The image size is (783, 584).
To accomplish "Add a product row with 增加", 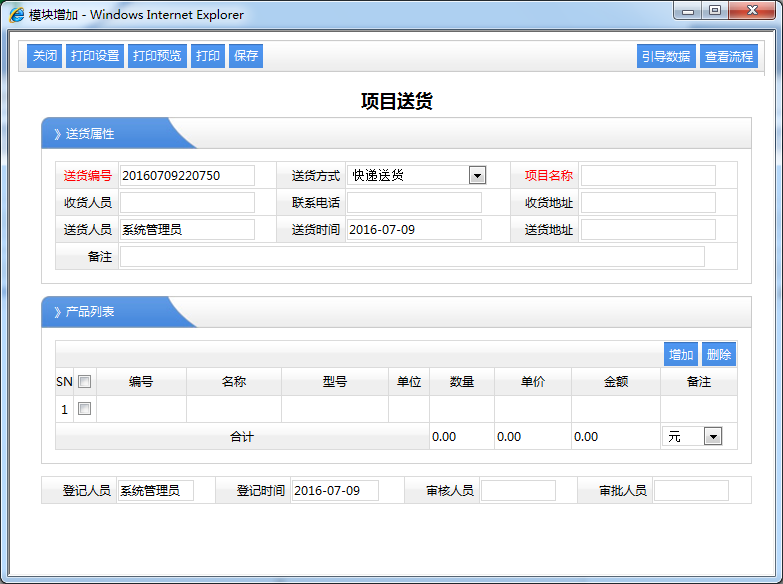I will pos(681,354).
